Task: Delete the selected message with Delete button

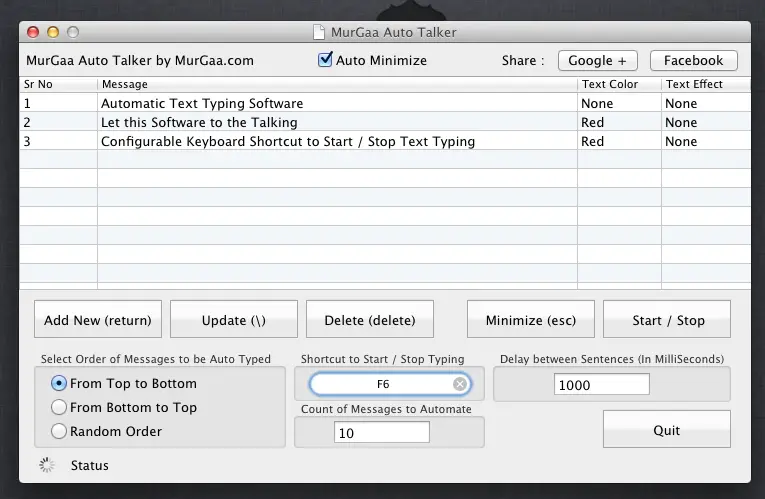Action: click(369, 320)
